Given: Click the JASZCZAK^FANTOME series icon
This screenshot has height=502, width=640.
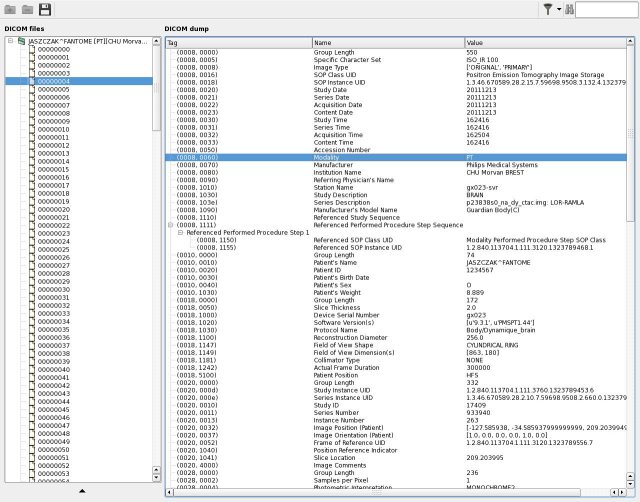Looking at the screenshot, I should (x=21, y=42).
